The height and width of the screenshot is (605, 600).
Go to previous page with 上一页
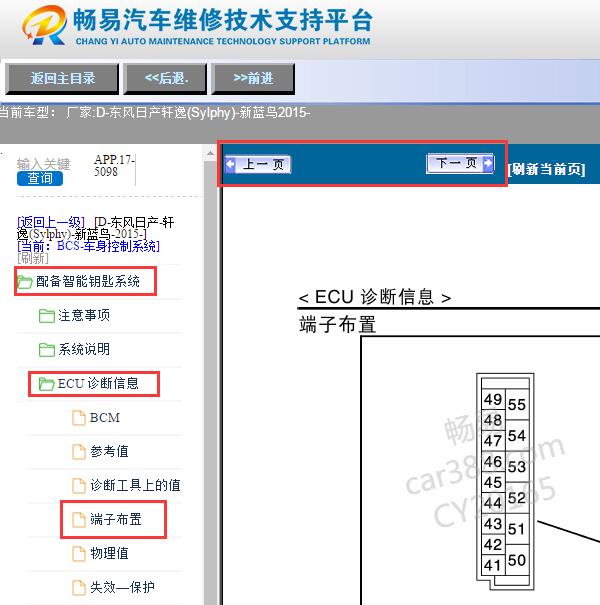click(x=258, y=165)
